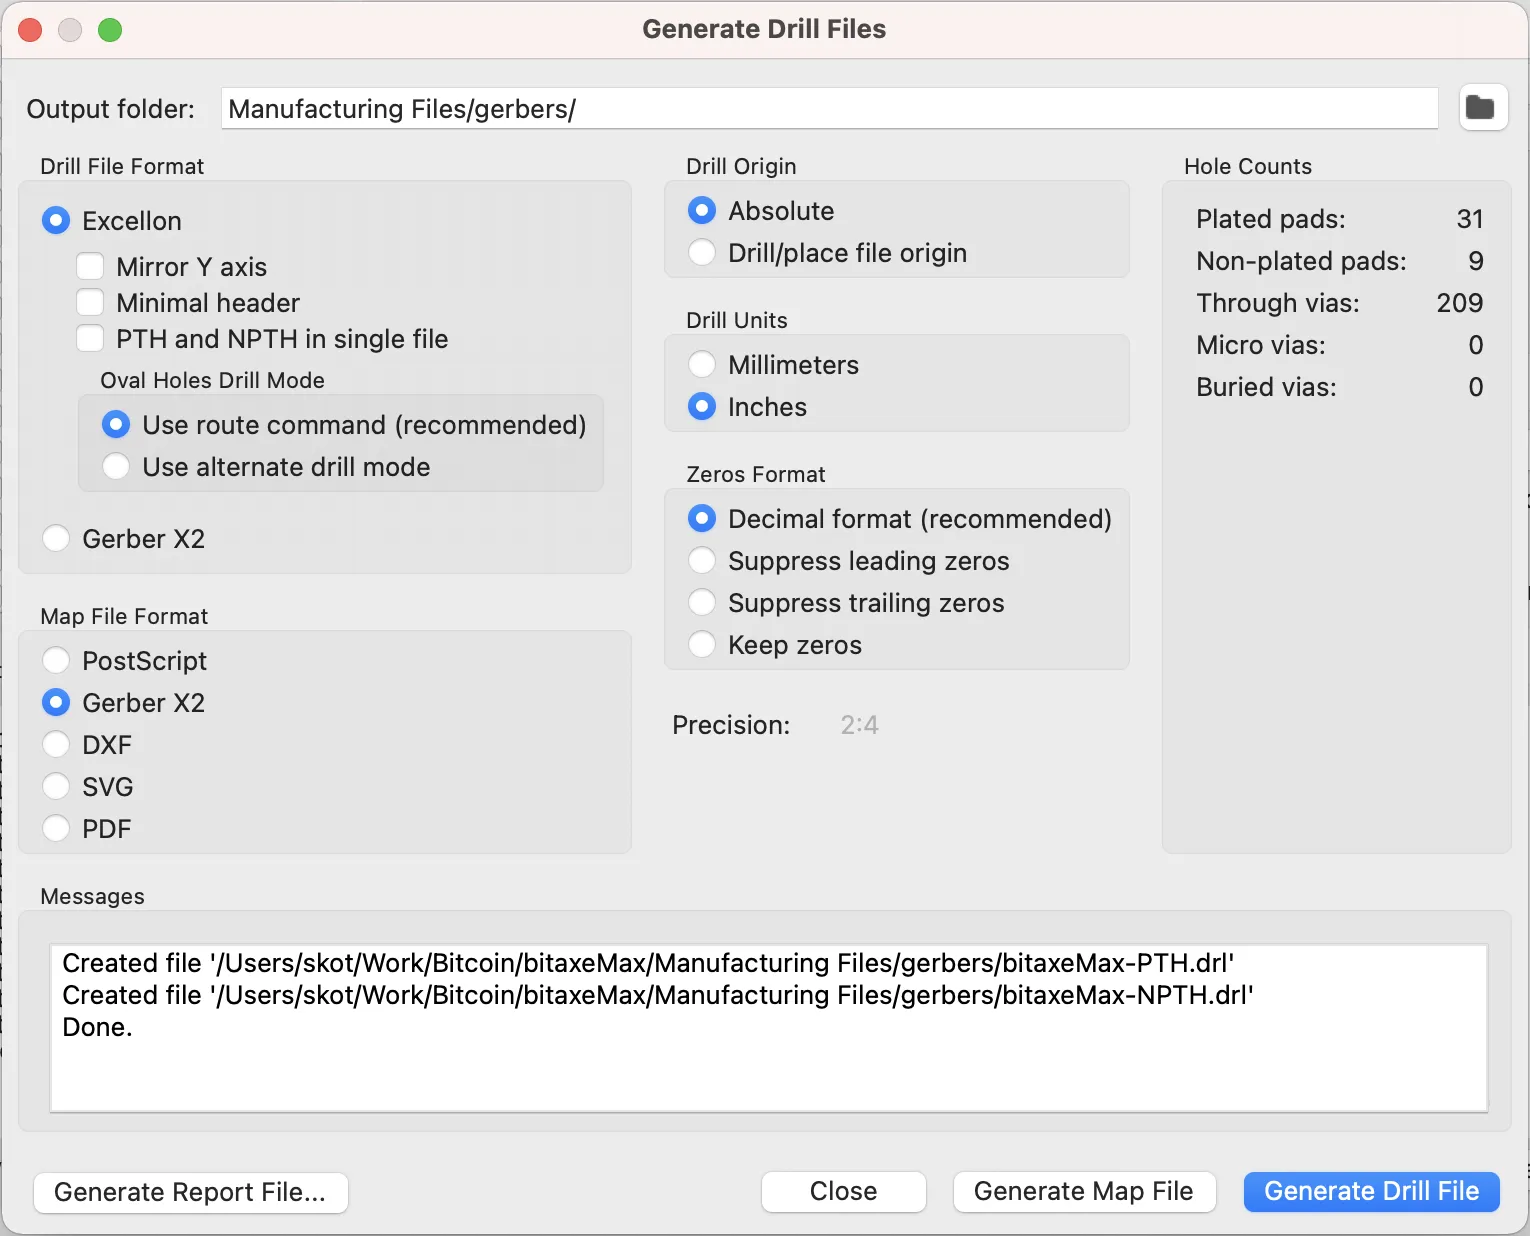Choose PostScript as map file format
Viewport: 1530px width, 1236px height.
point(56,660)
